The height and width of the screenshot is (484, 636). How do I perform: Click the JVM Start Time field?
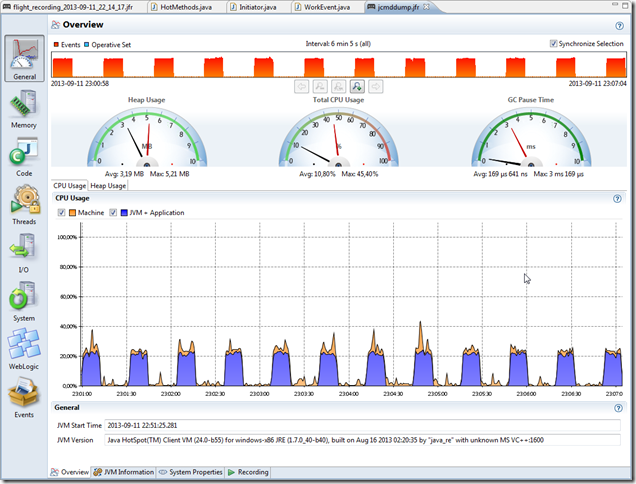(362, 425)
